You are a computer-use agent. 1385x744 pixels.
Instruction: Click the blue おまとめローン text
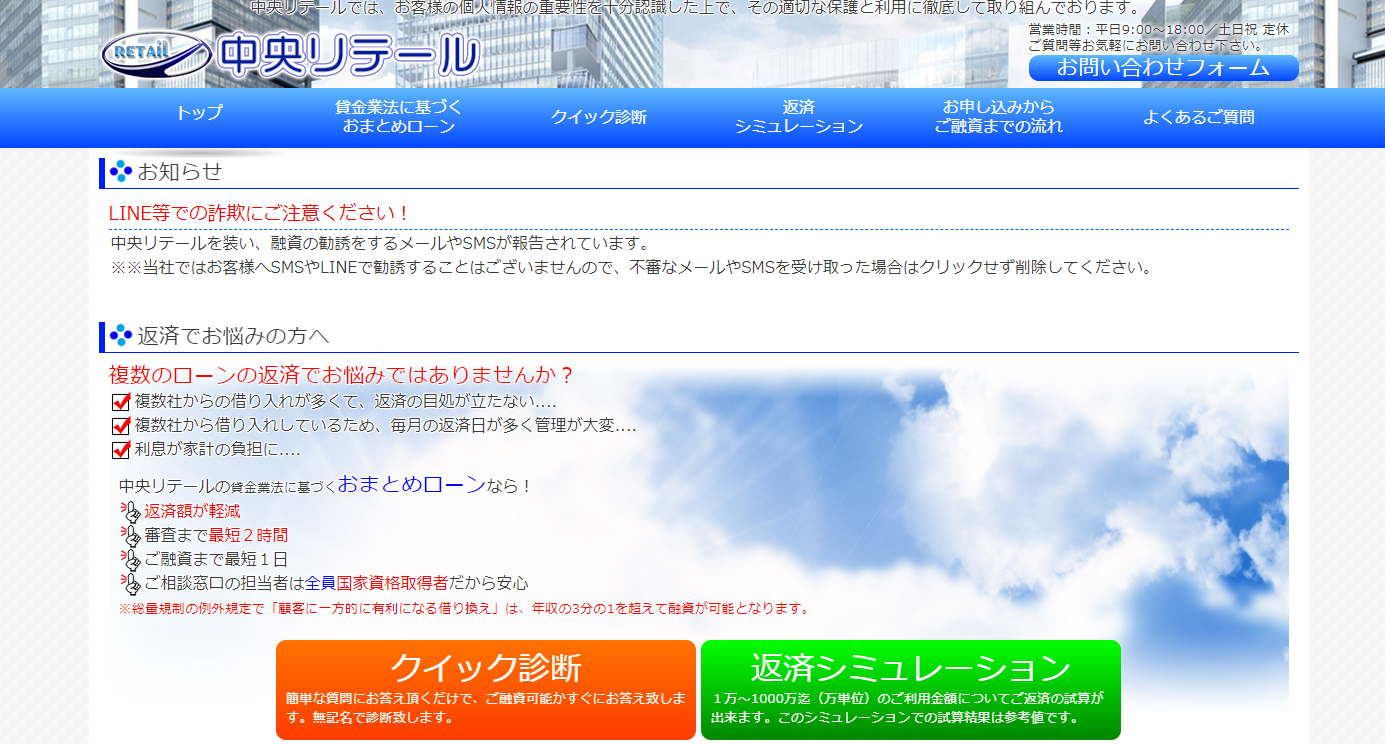coord(411,484)
